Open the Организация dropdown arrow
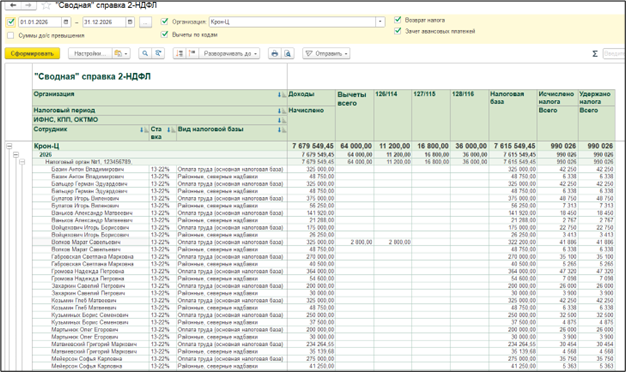Viewport: 626px width, 372px height. pos(380,22)
